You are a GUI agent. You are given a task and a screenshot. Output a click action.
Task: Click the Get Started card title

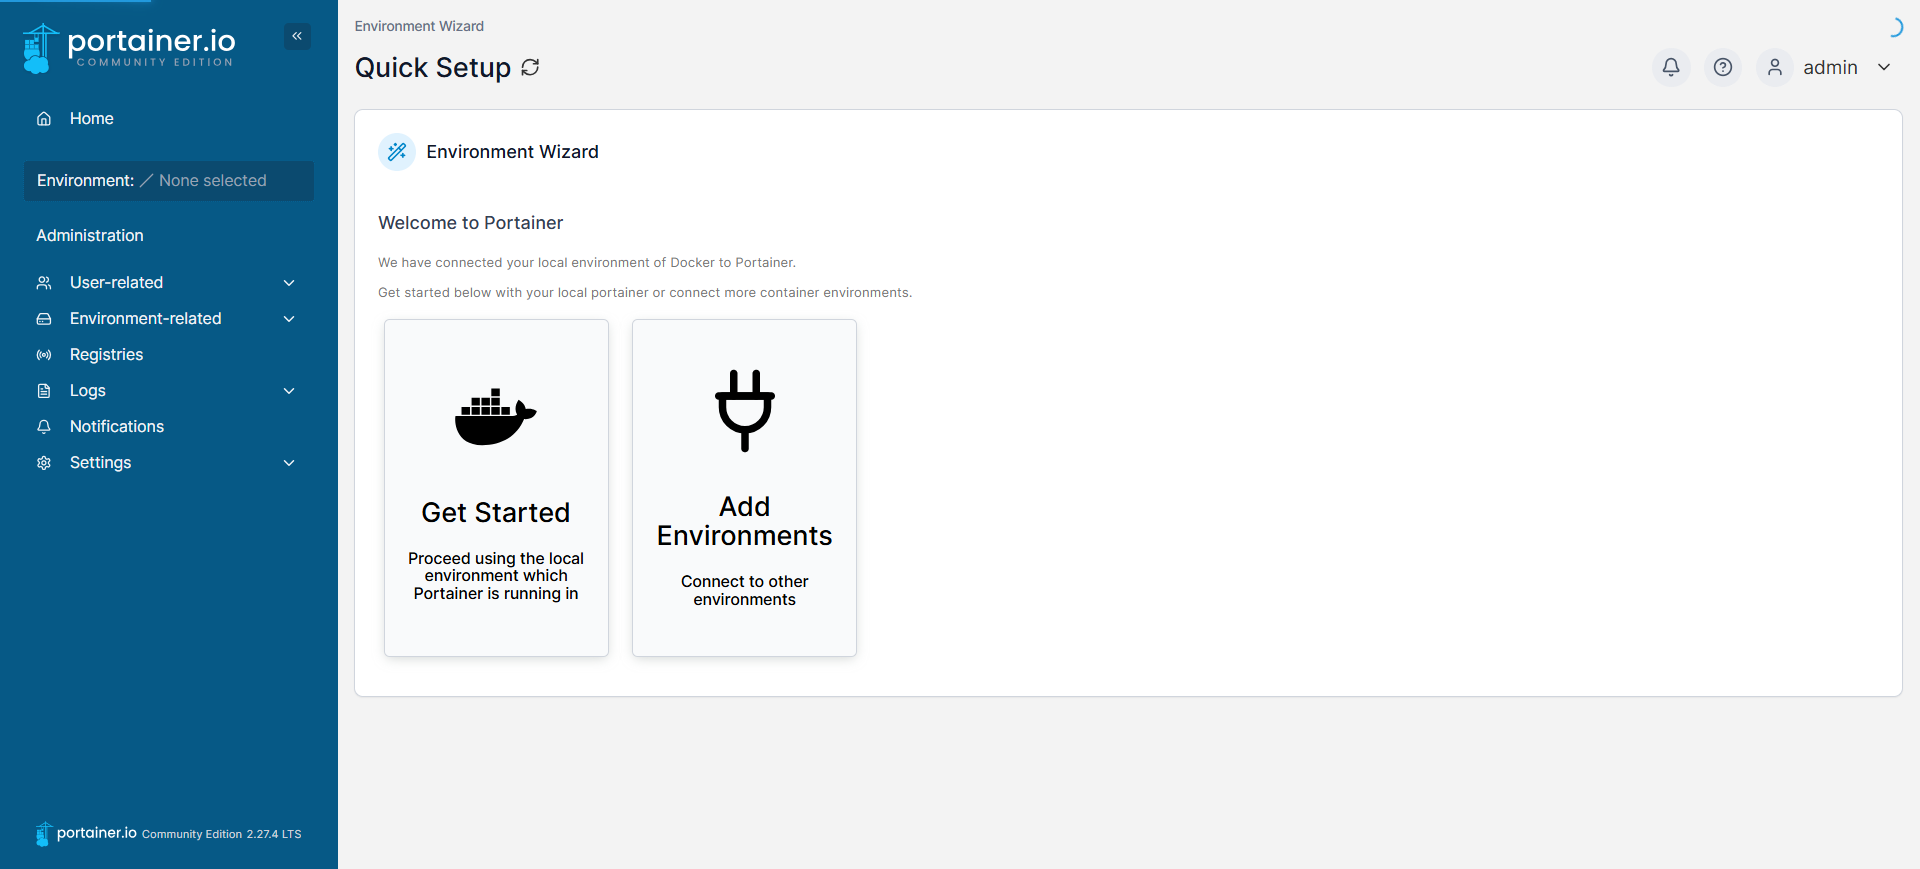(x=496, y=513)
